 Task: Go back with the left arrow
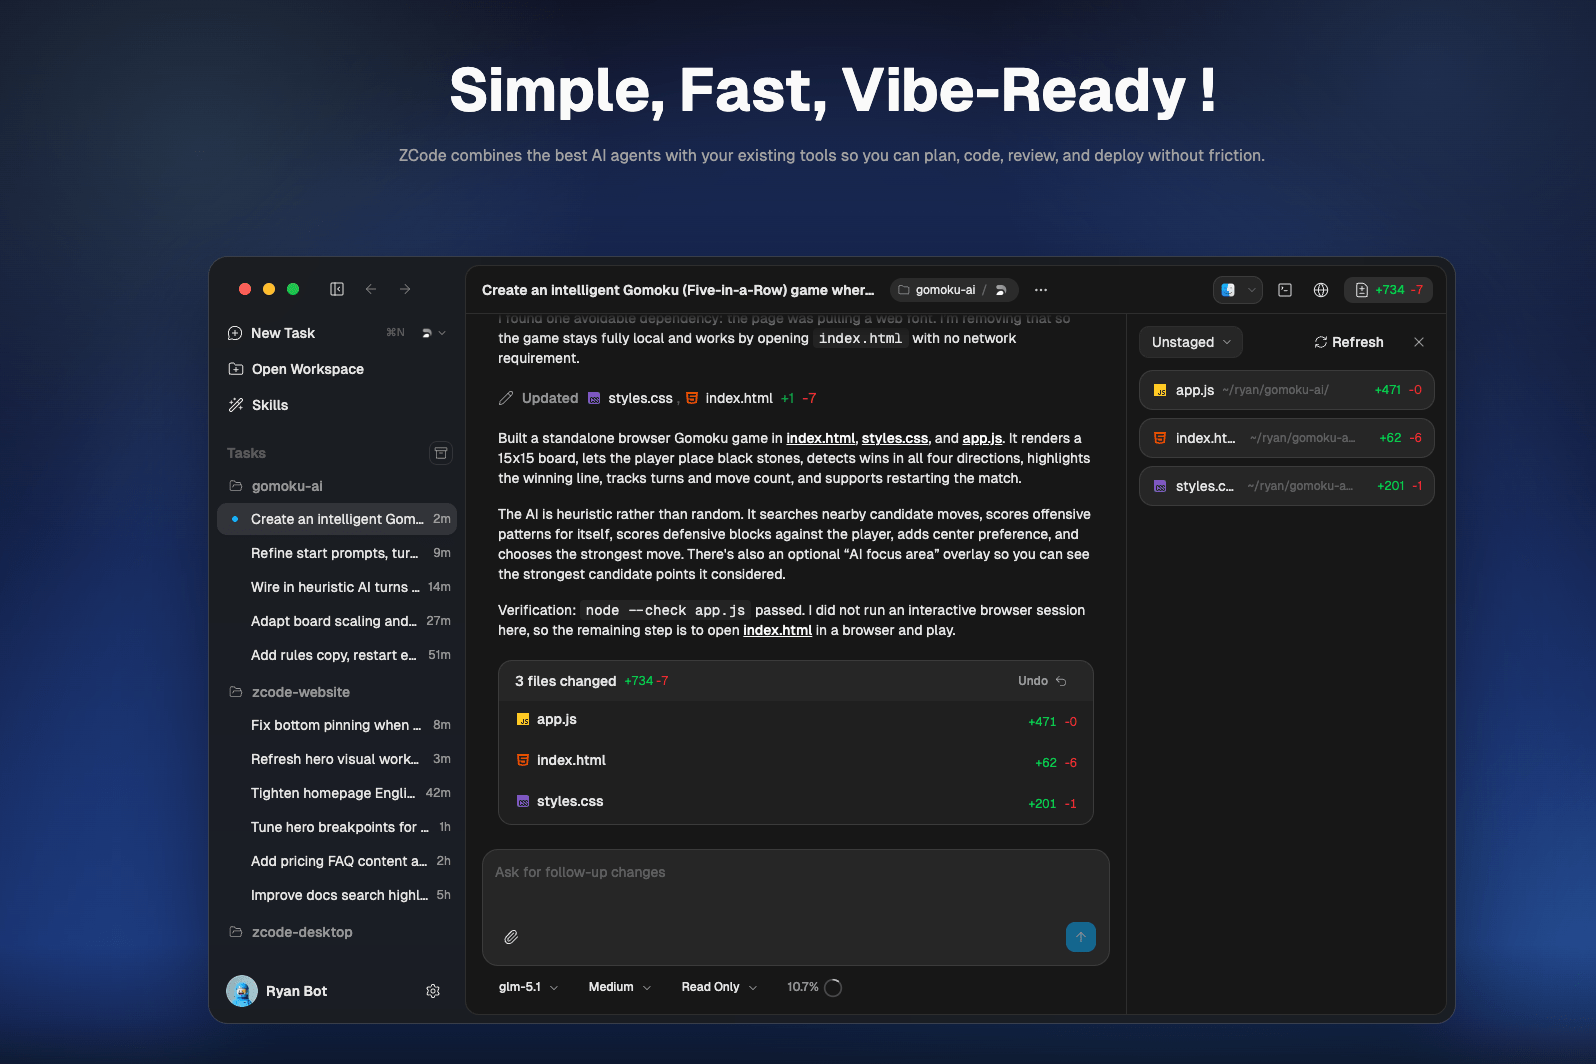point(371,289)
